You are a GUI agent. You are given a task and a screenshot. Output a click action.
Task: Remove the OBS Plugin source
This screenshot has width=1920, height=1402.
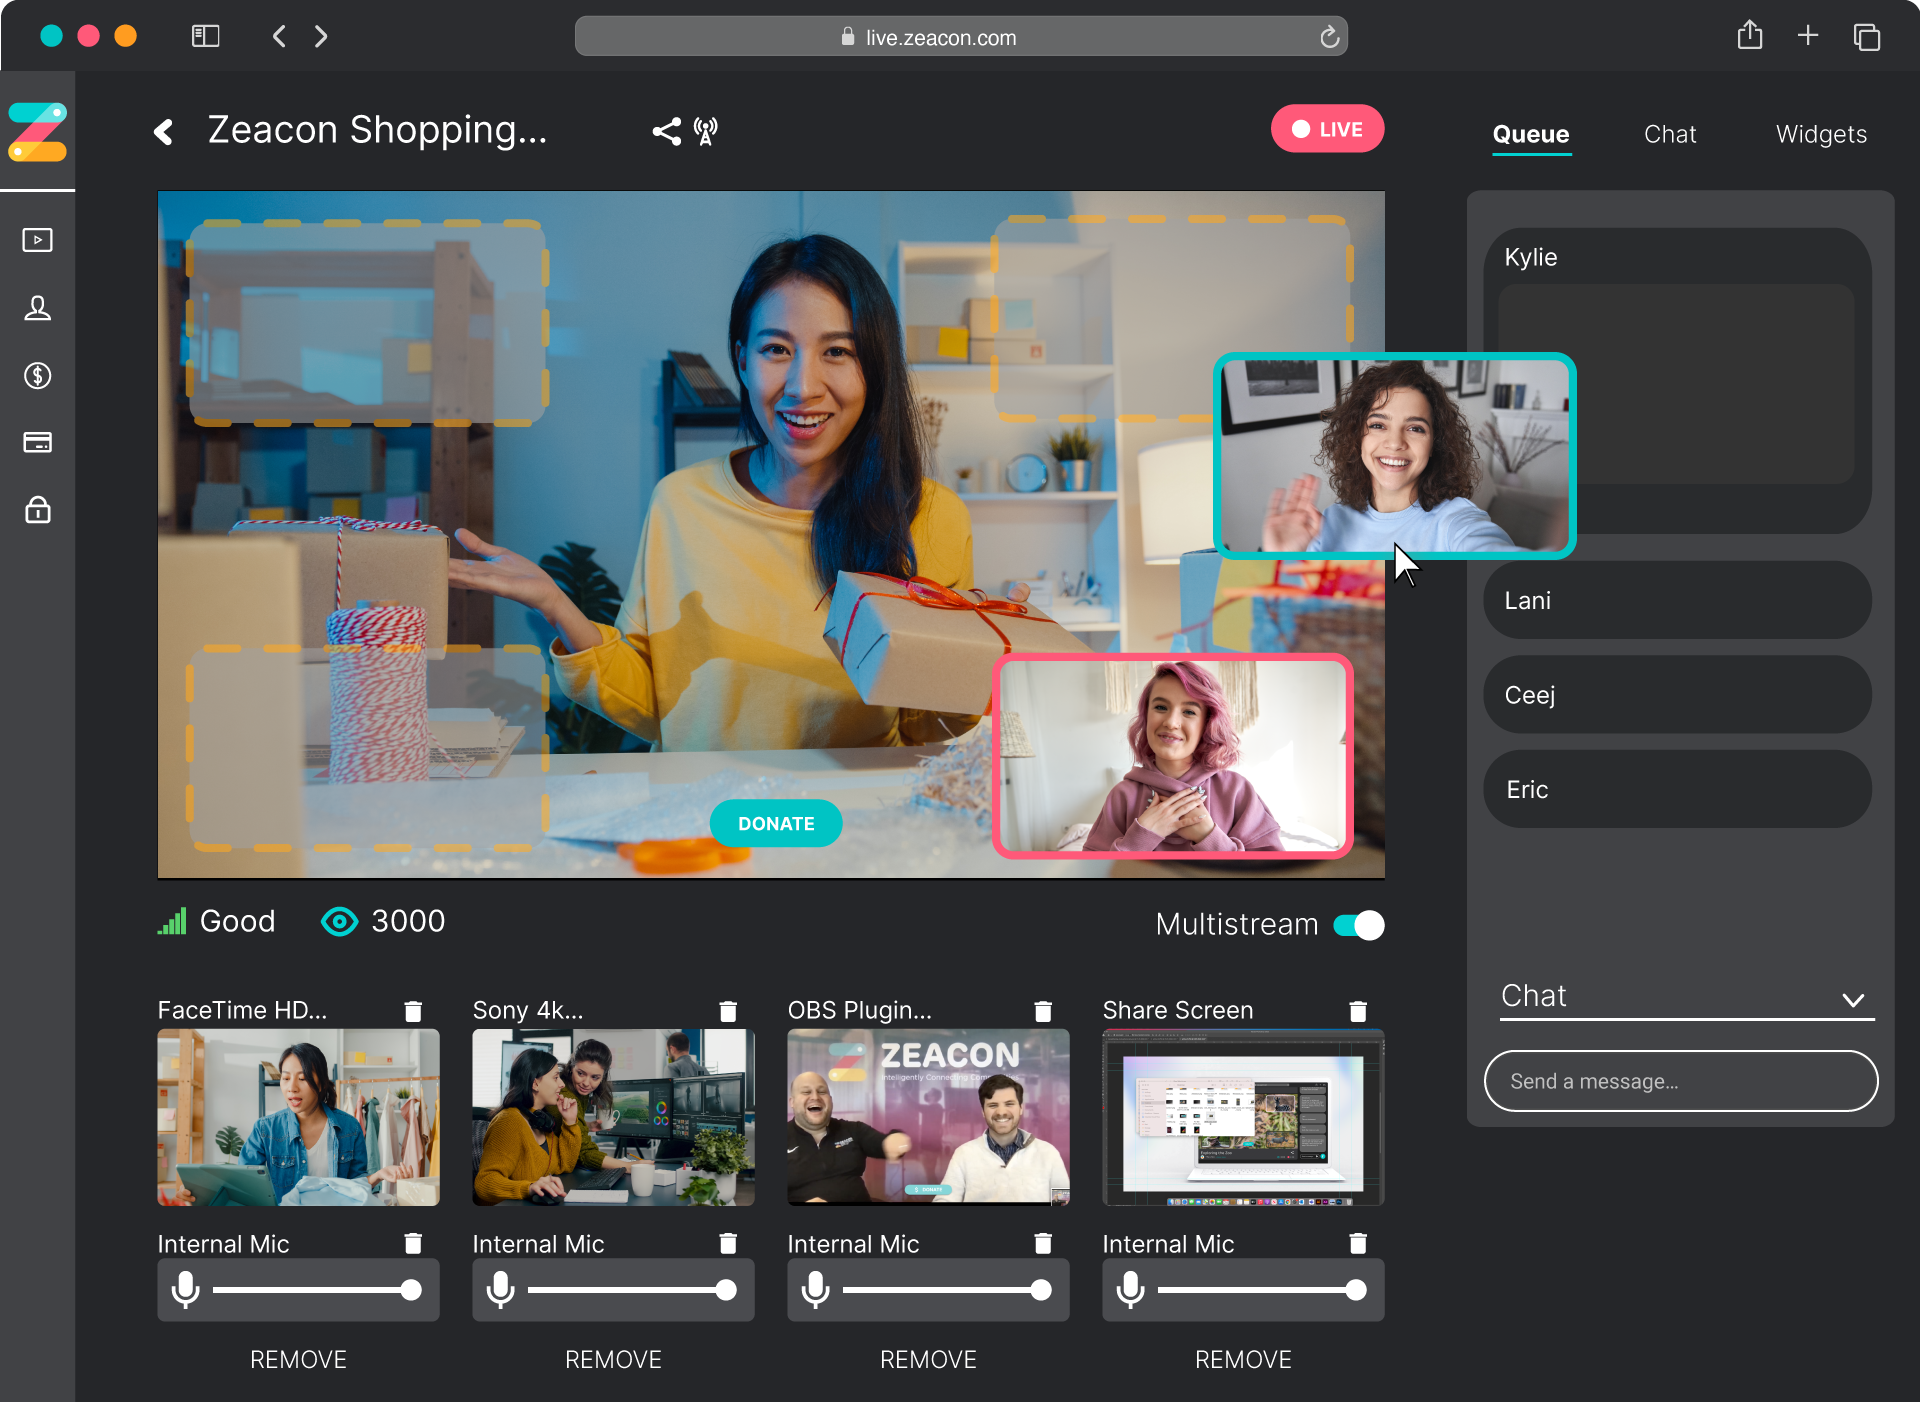[x=928, y=1359]
